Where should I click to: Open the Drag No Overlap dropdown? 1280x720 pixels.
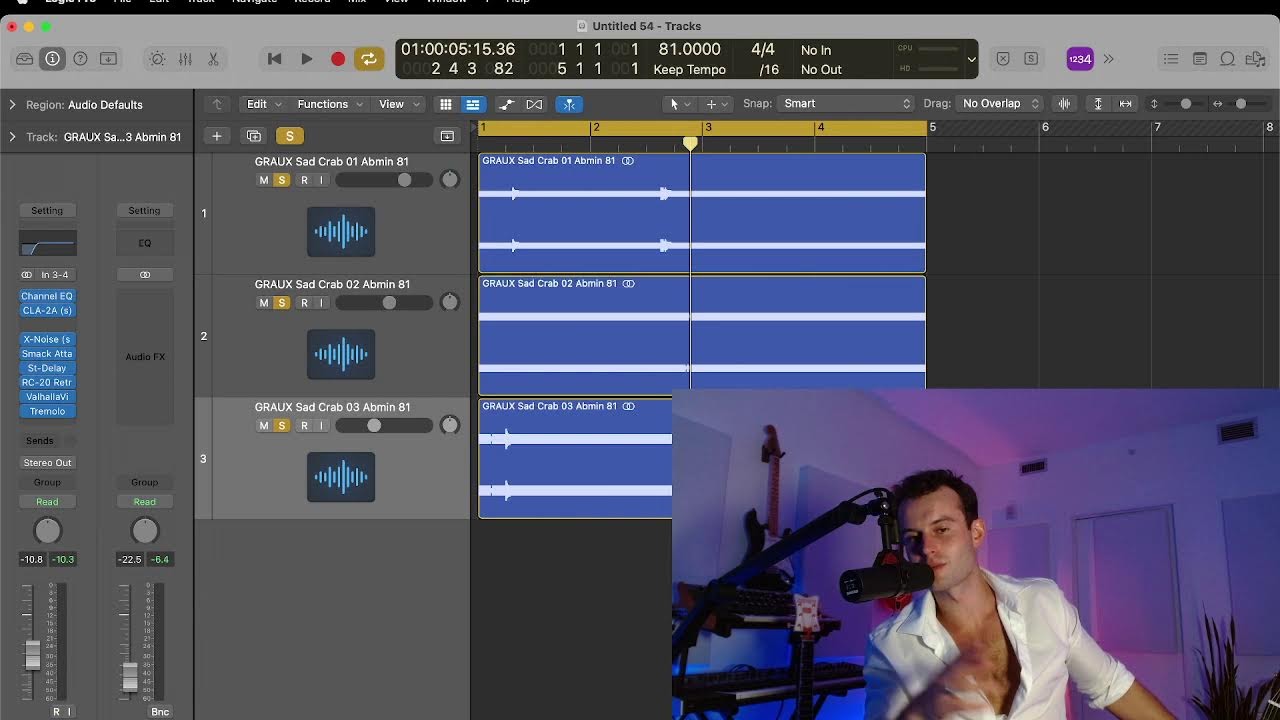click(999, 104)
